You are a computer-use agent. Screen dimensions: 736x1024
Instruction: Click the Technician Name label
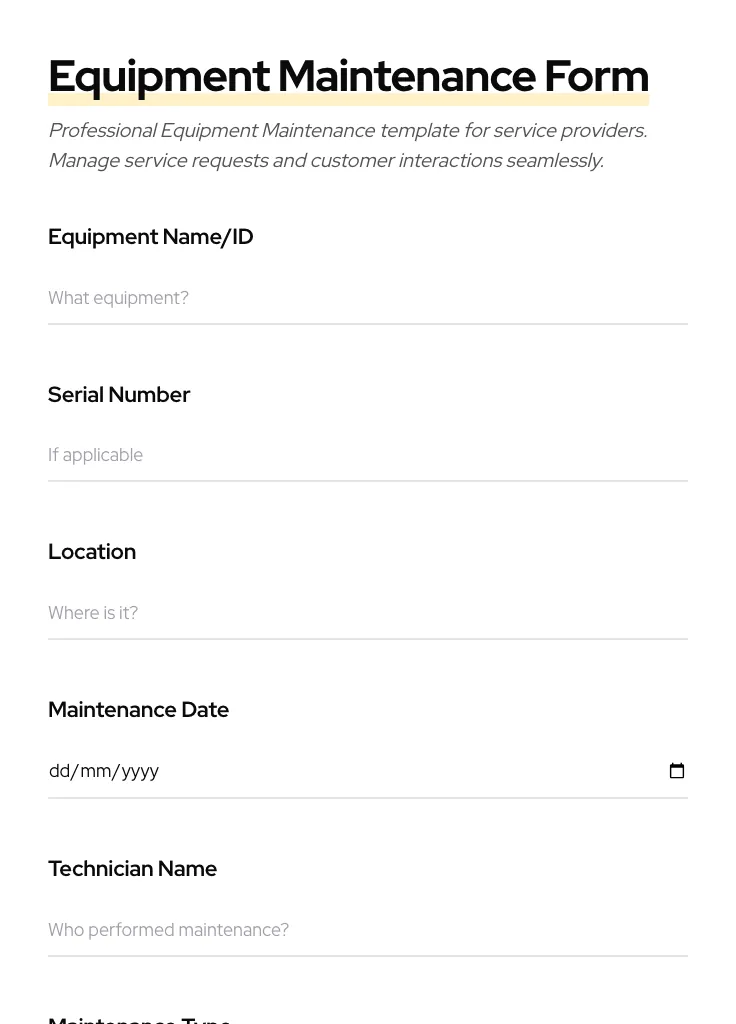point(132,869)
